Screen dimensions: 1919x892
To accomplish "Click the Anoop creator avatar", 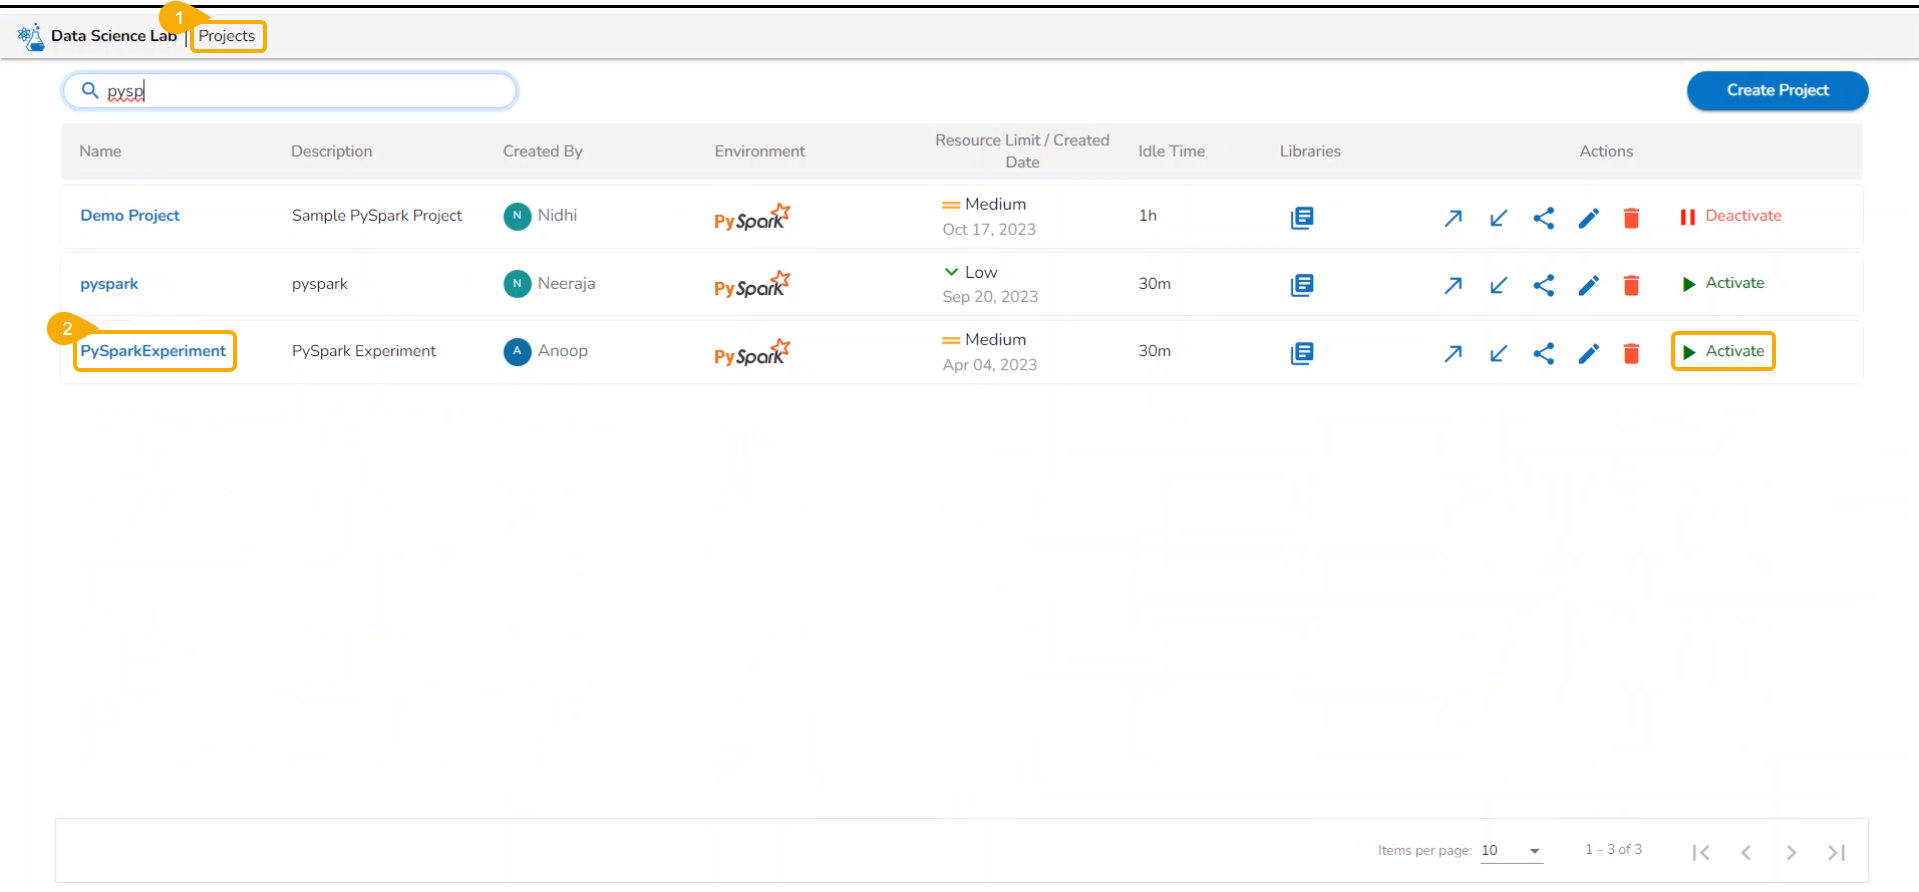I will [517, 351].
